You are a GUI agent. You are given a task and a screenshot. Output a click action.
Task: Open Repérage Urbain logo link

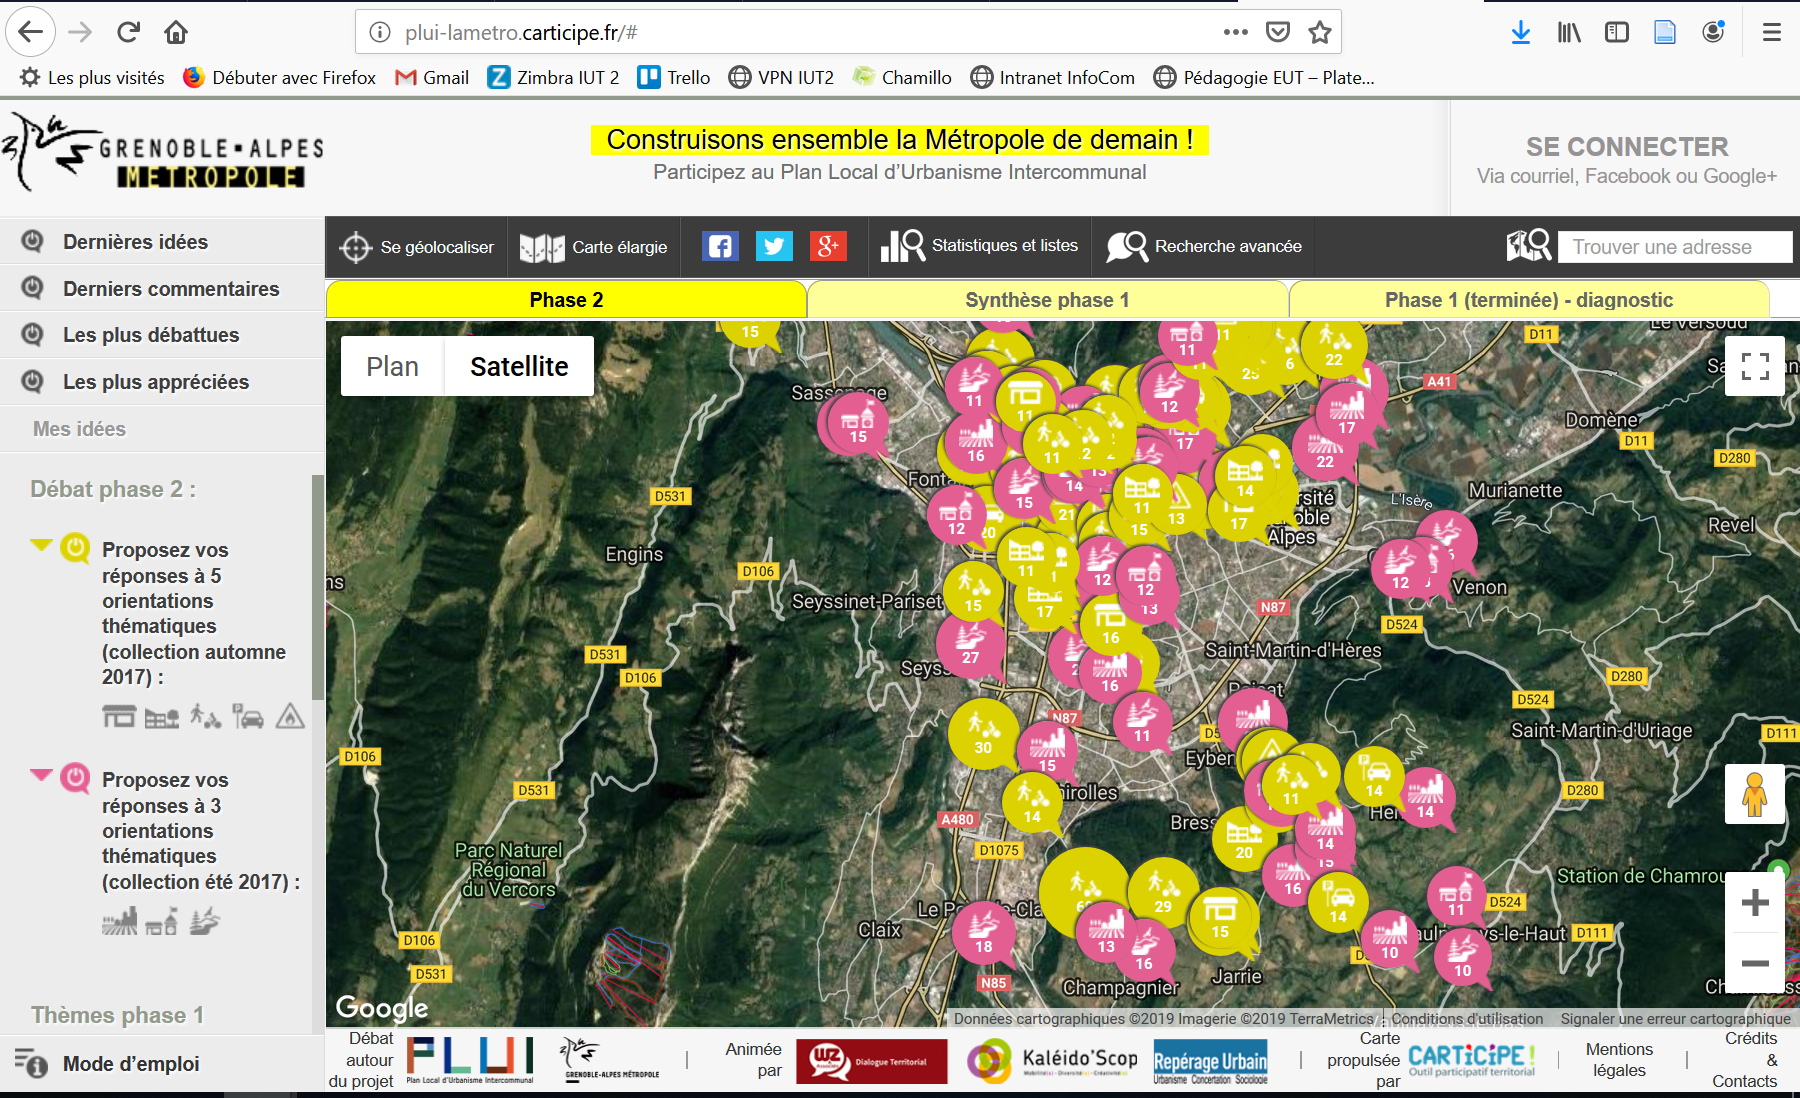click(1210, 1062)
